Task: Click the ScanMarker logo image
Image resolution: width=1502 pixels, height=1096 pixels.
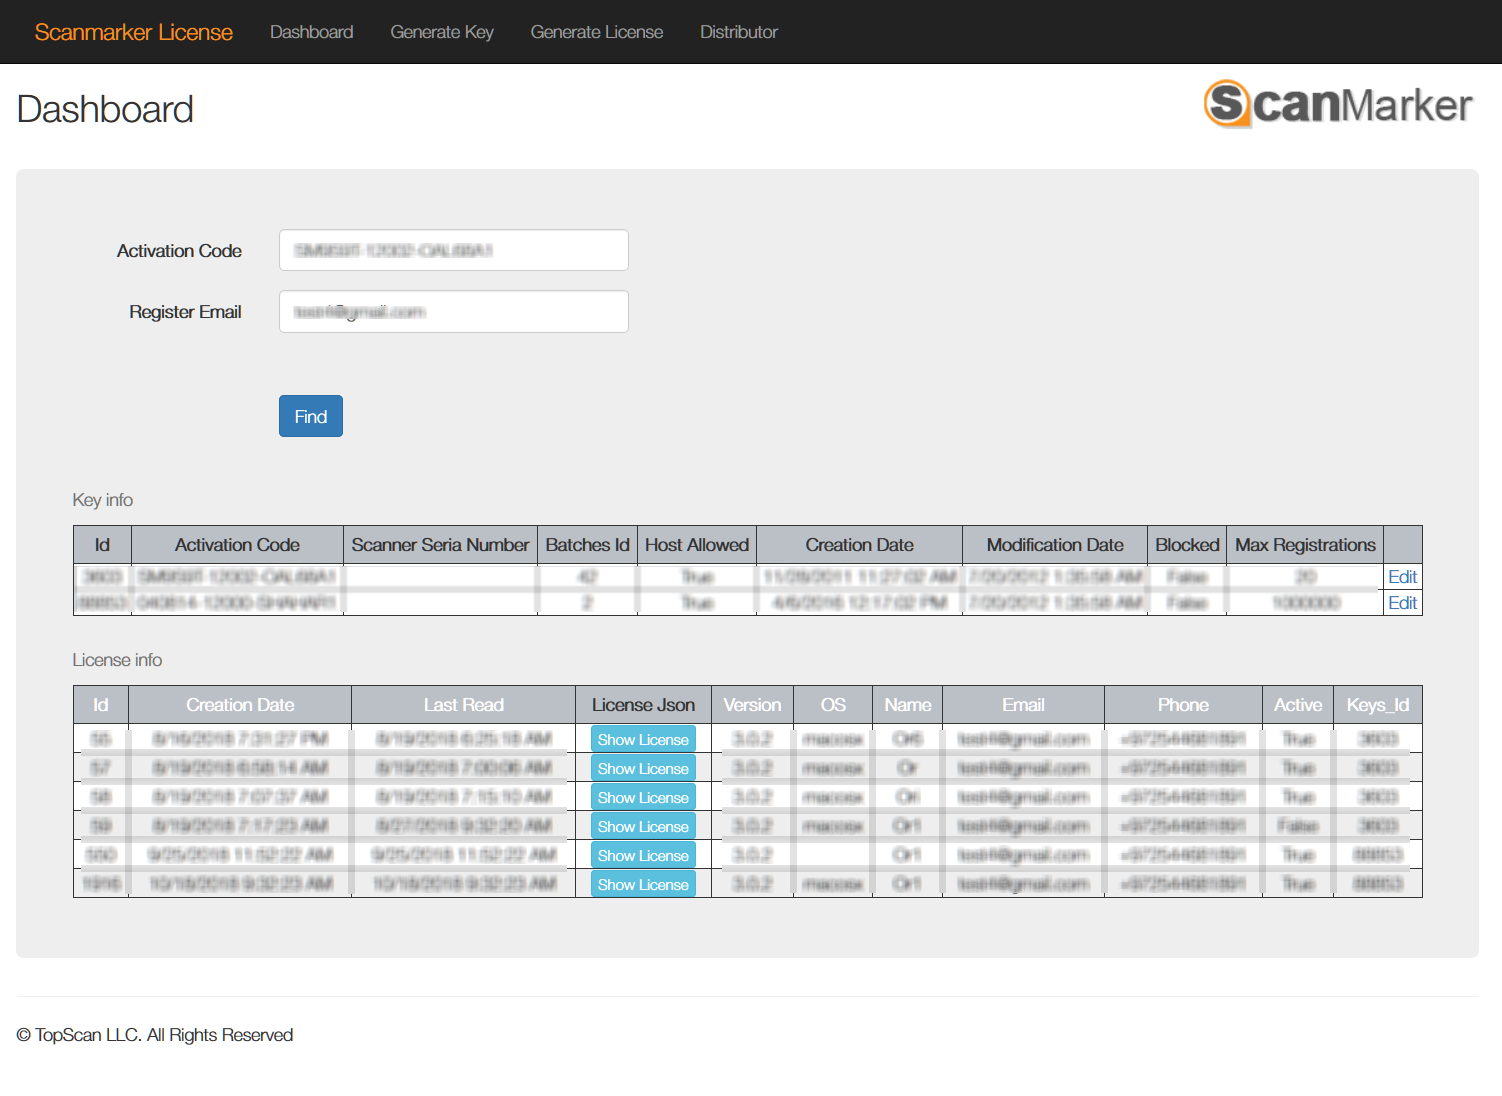Action: [x=1338, y=104]
